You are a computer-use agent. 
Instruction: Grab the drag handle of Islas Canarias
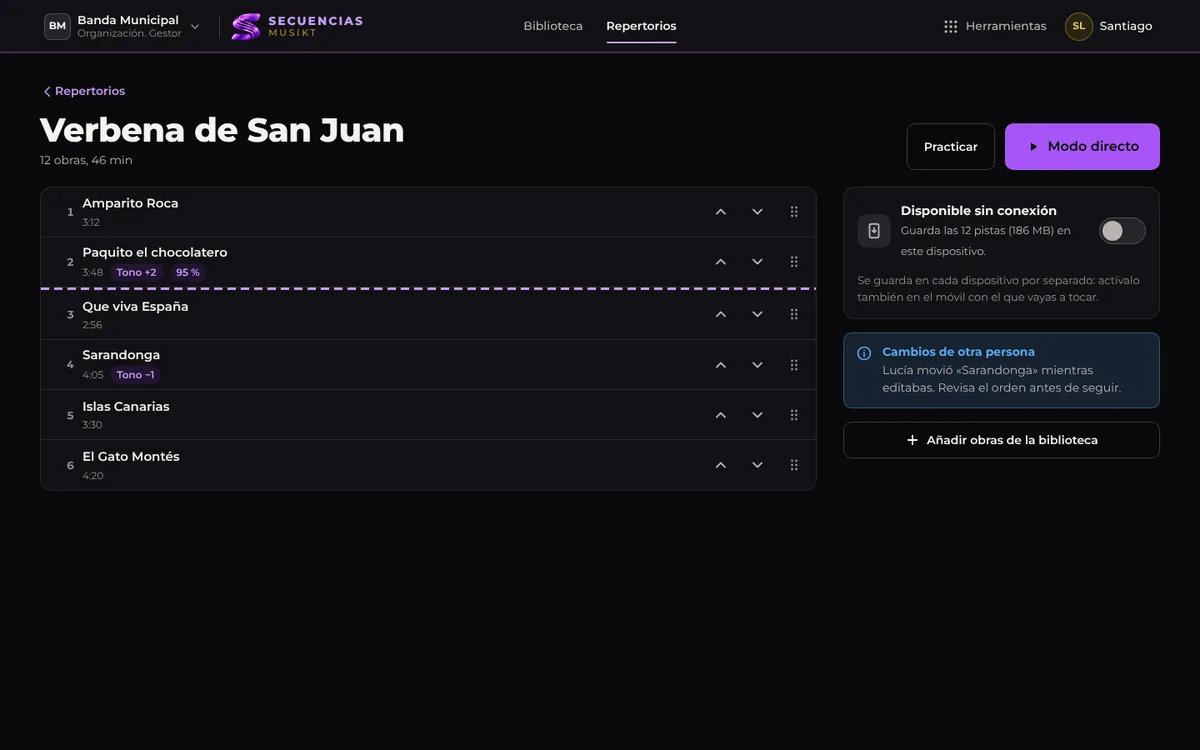pyautogui.click(x=794, y=415)
